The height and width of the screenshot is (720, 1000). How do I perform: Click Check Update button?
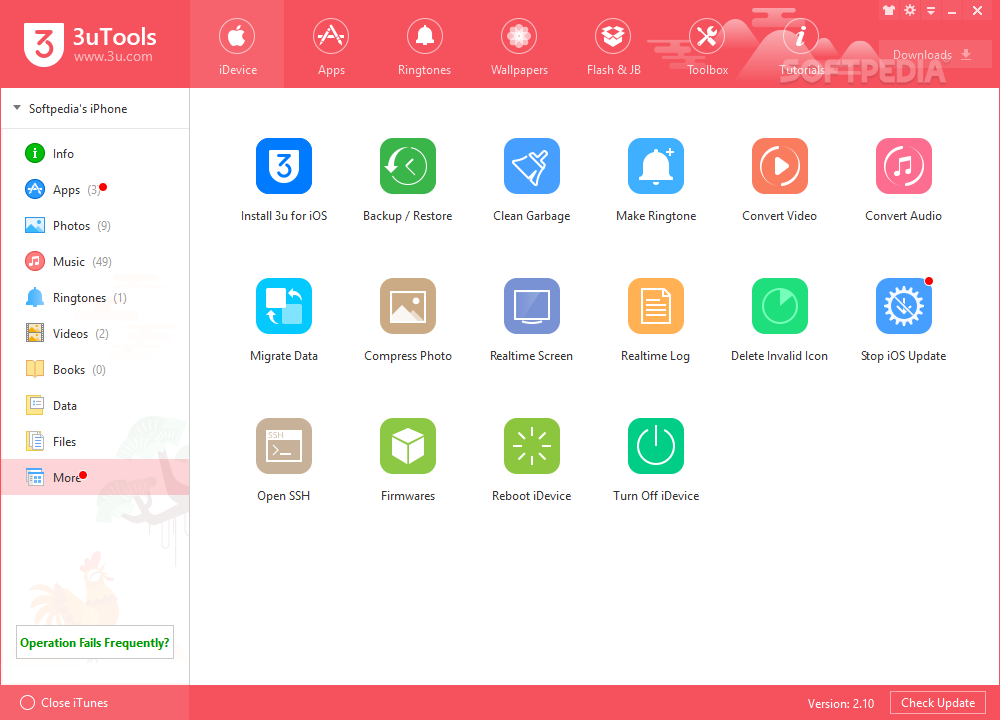(x=938, y=703)
